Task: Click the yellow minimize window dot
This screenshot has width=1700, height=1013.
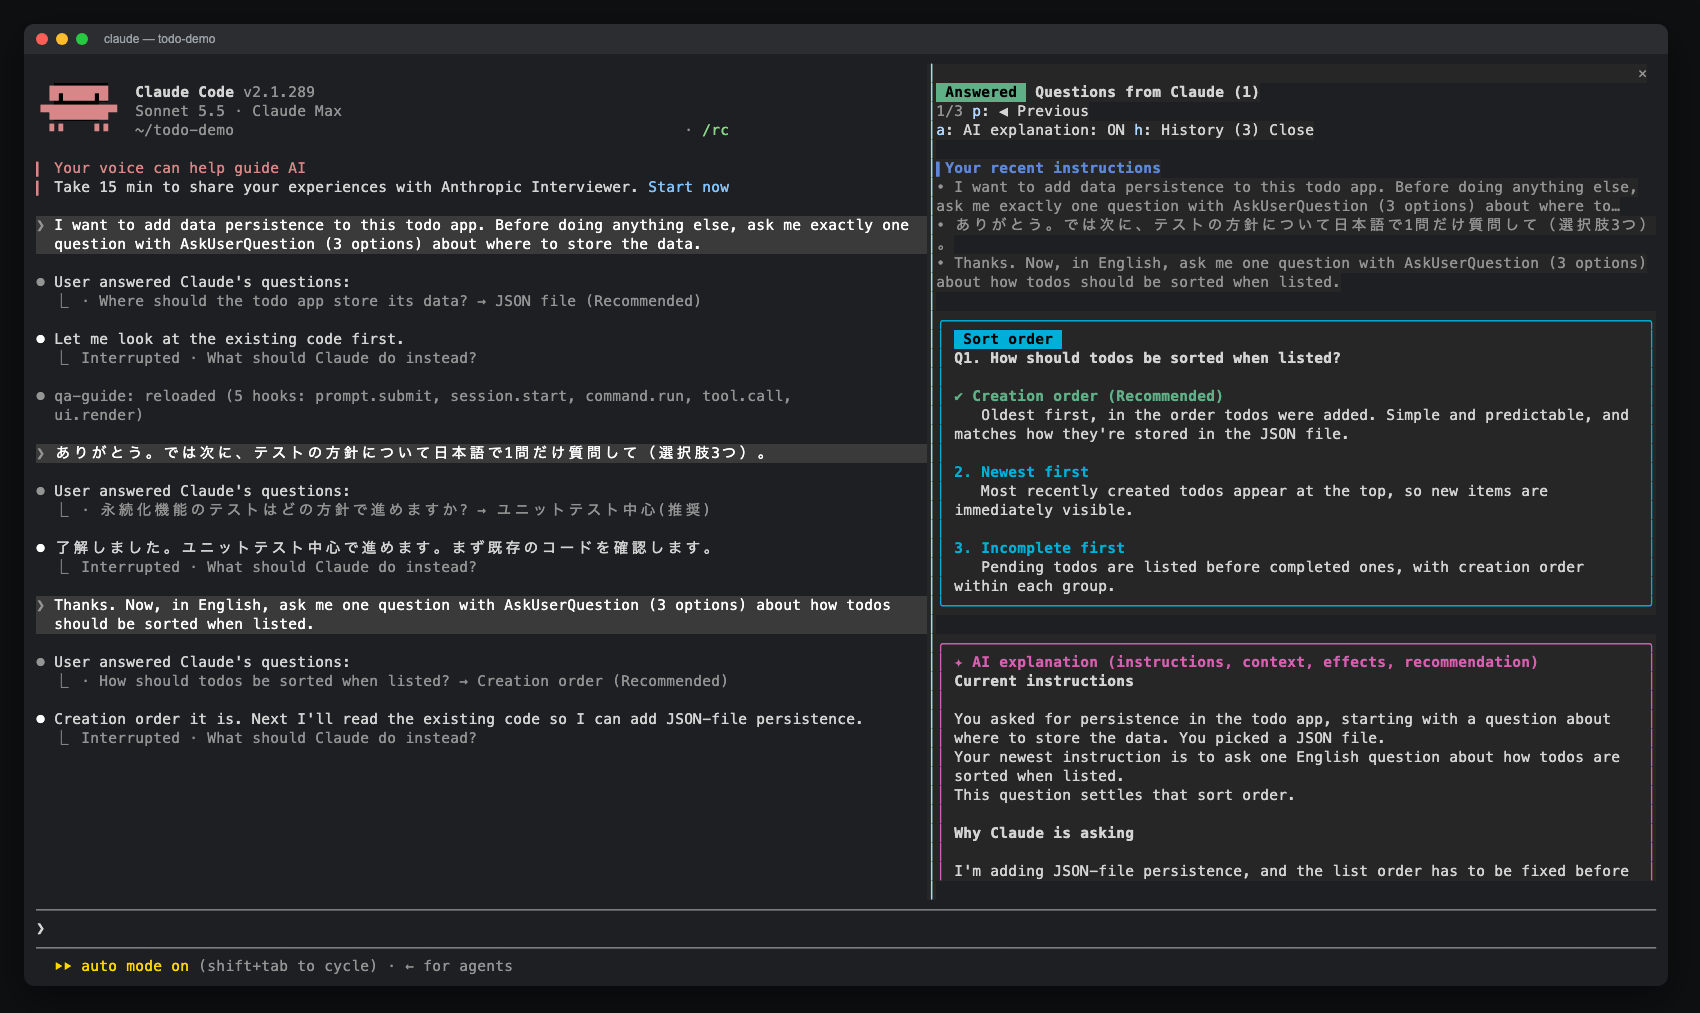Action: [x=62, y=39]
